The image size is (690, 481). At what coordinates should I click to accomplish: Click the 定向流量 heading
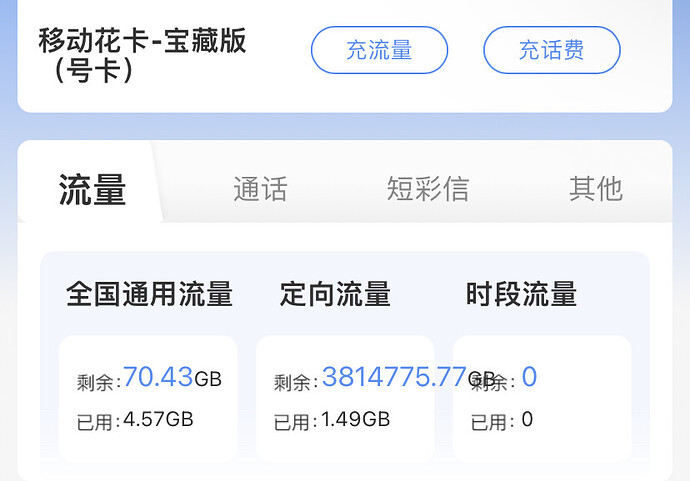[335, 294]
